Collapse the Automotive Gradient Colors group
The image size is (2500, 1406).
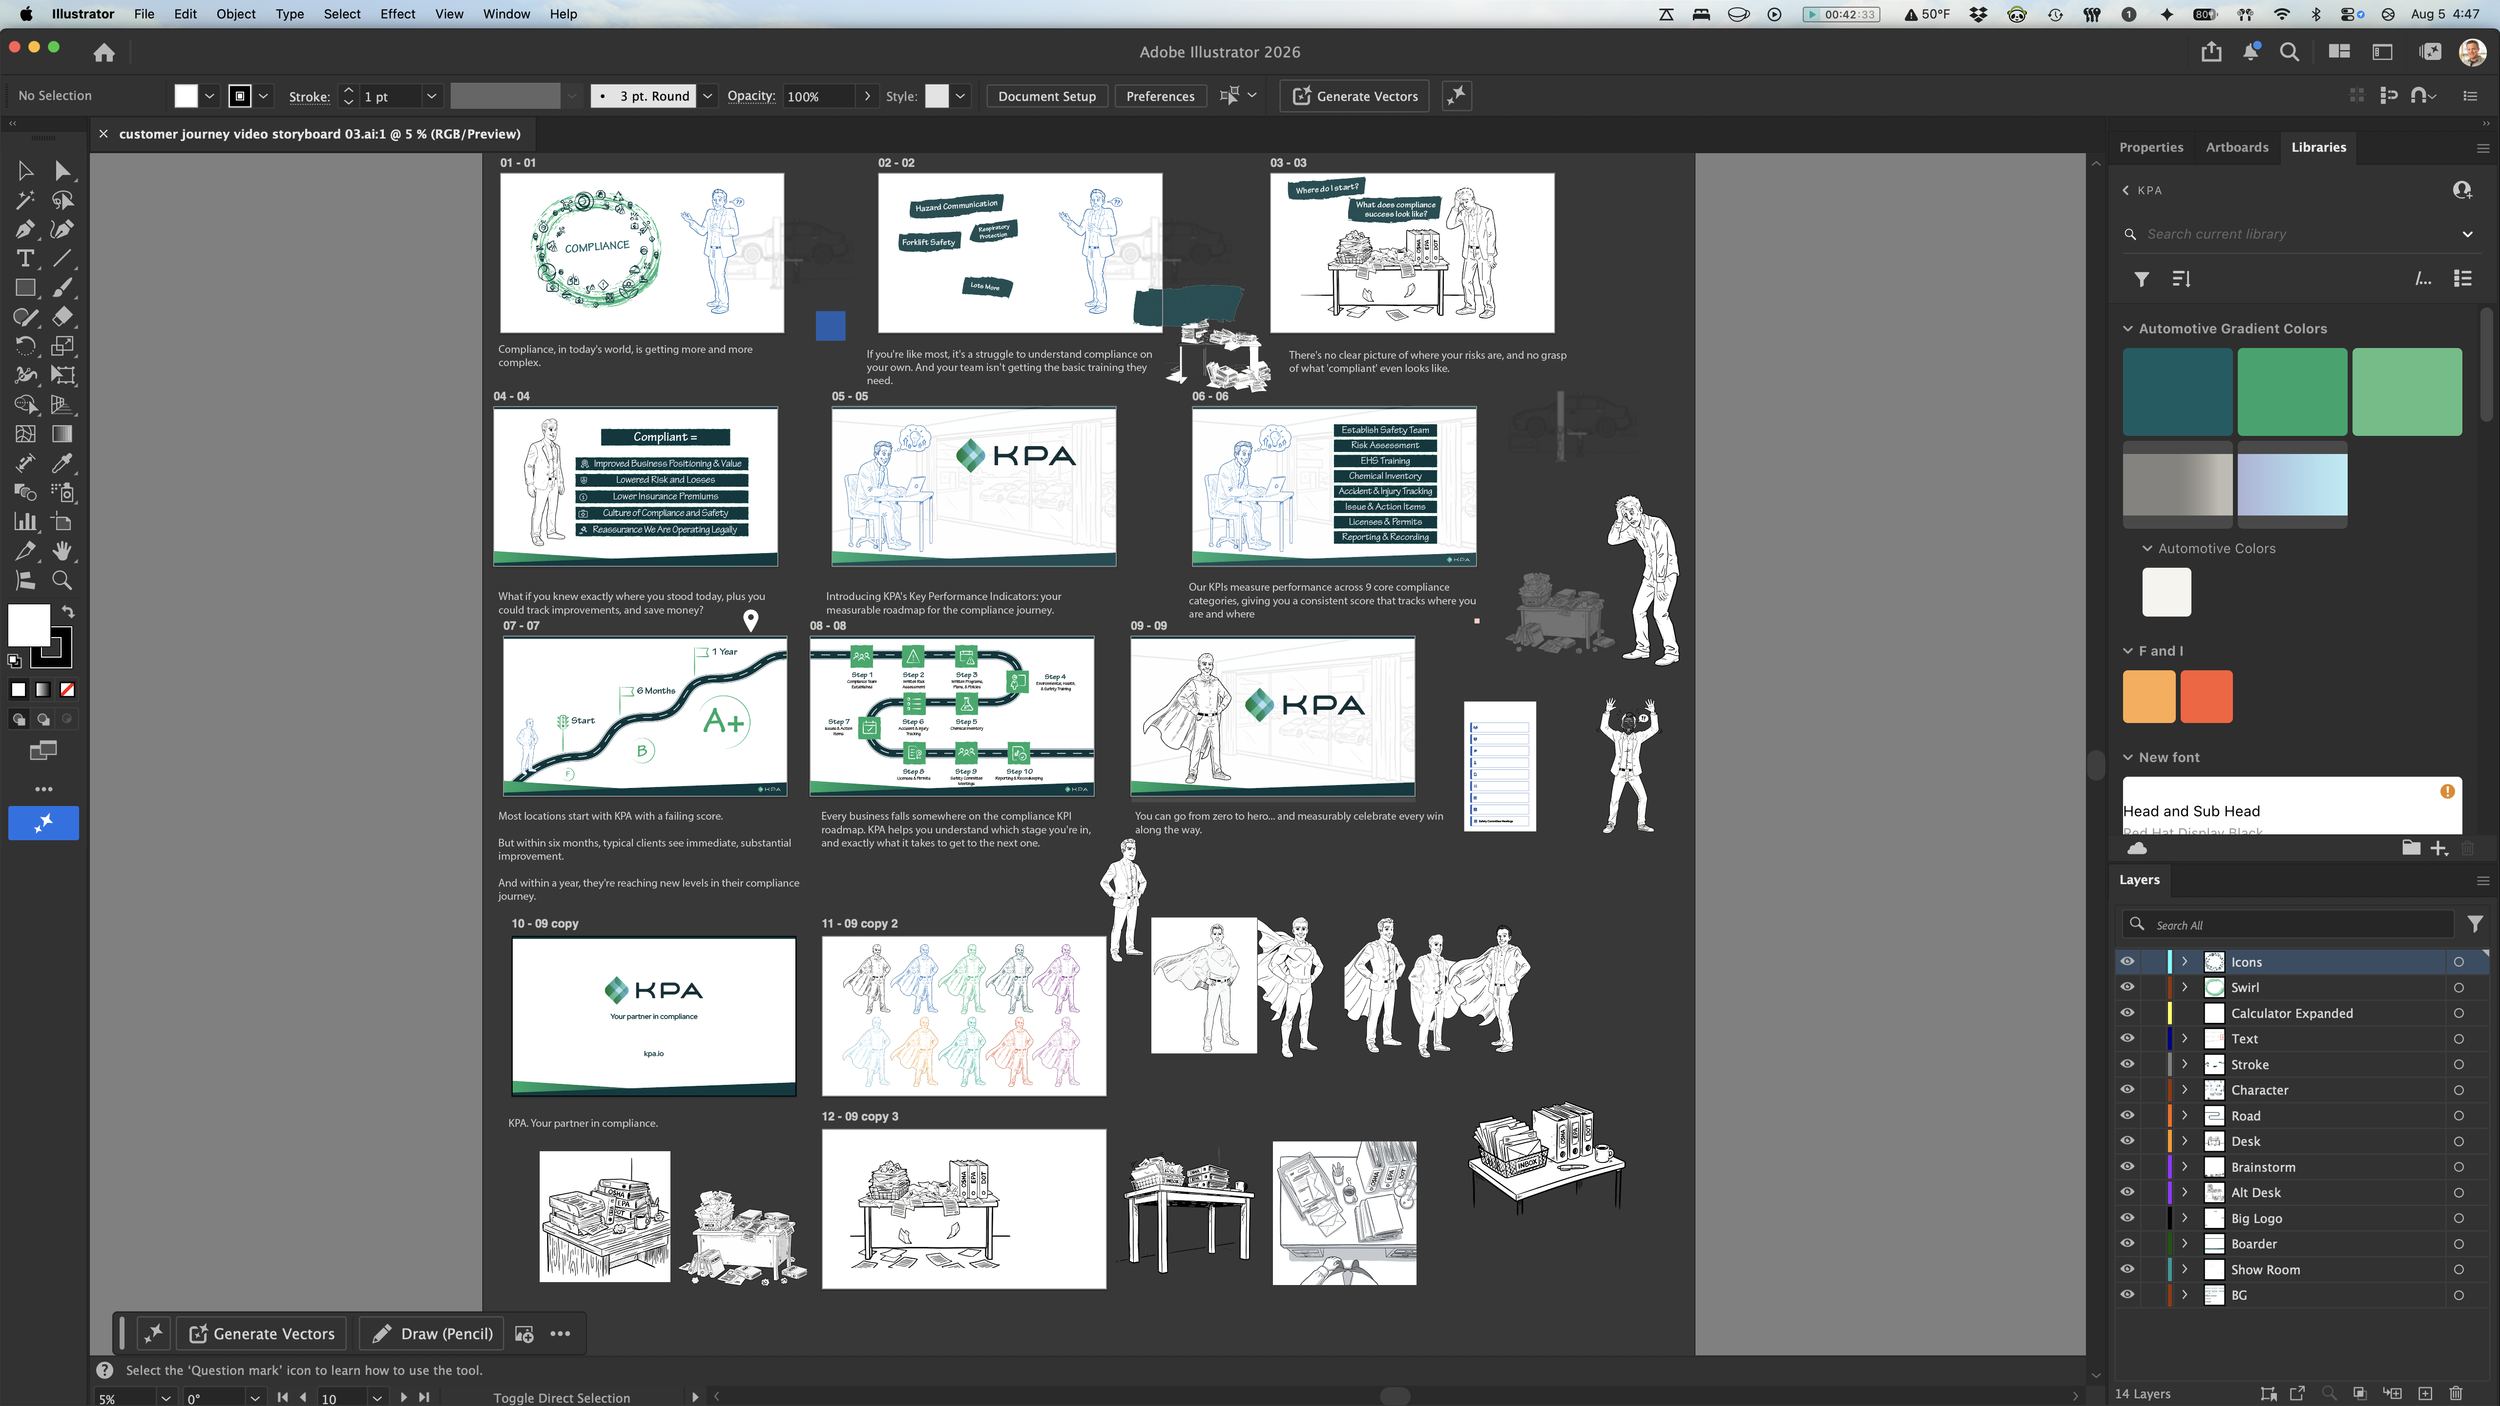pyautogui.click(x=2128, y=328)
